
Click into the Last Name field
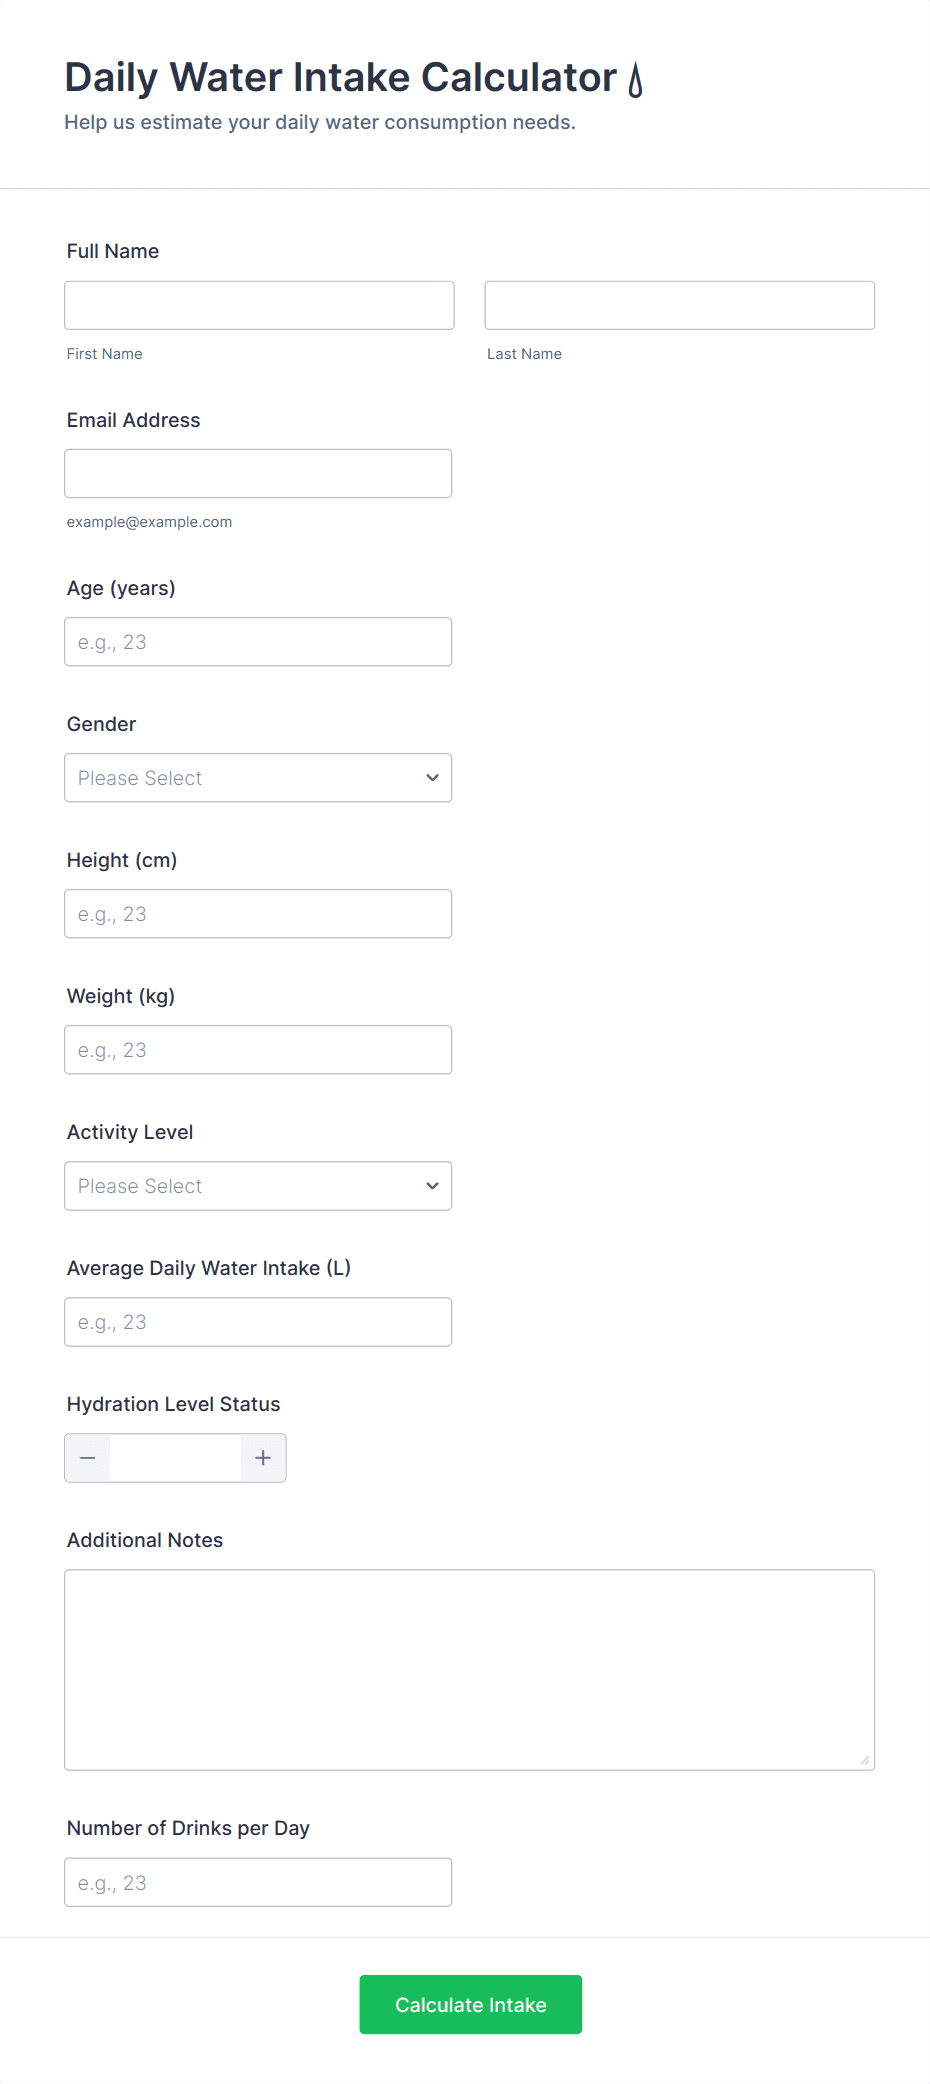pyautogui.click(x=679, y=305)
